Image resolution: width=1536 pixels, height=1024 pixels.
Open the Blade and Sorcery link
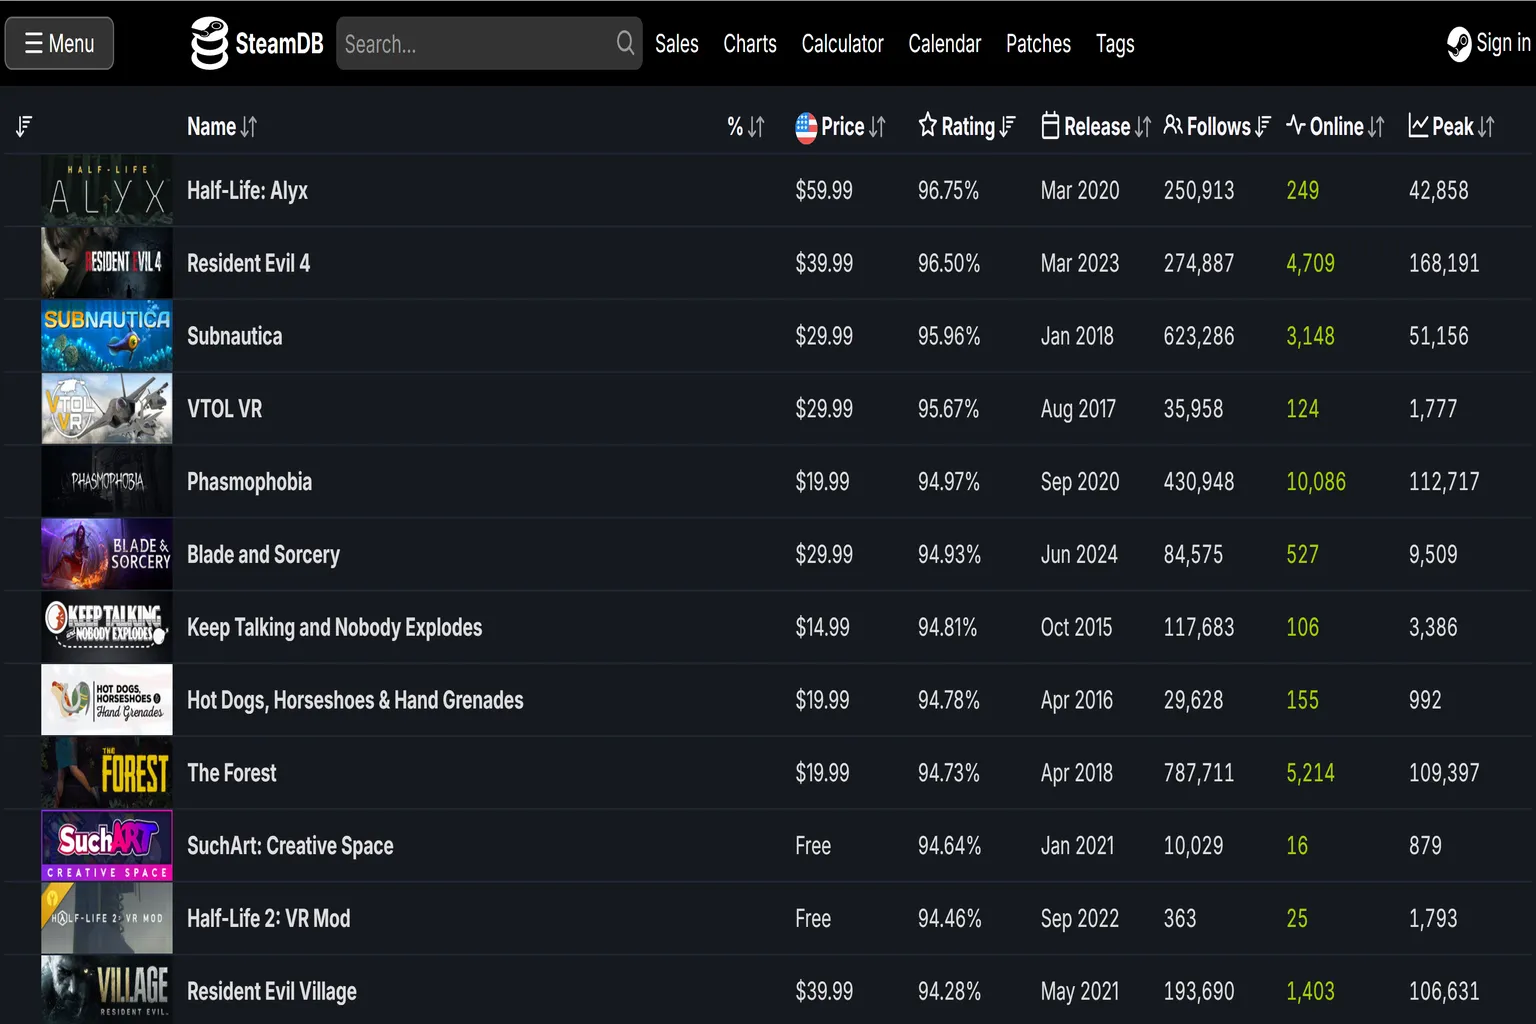click(263, 555)
